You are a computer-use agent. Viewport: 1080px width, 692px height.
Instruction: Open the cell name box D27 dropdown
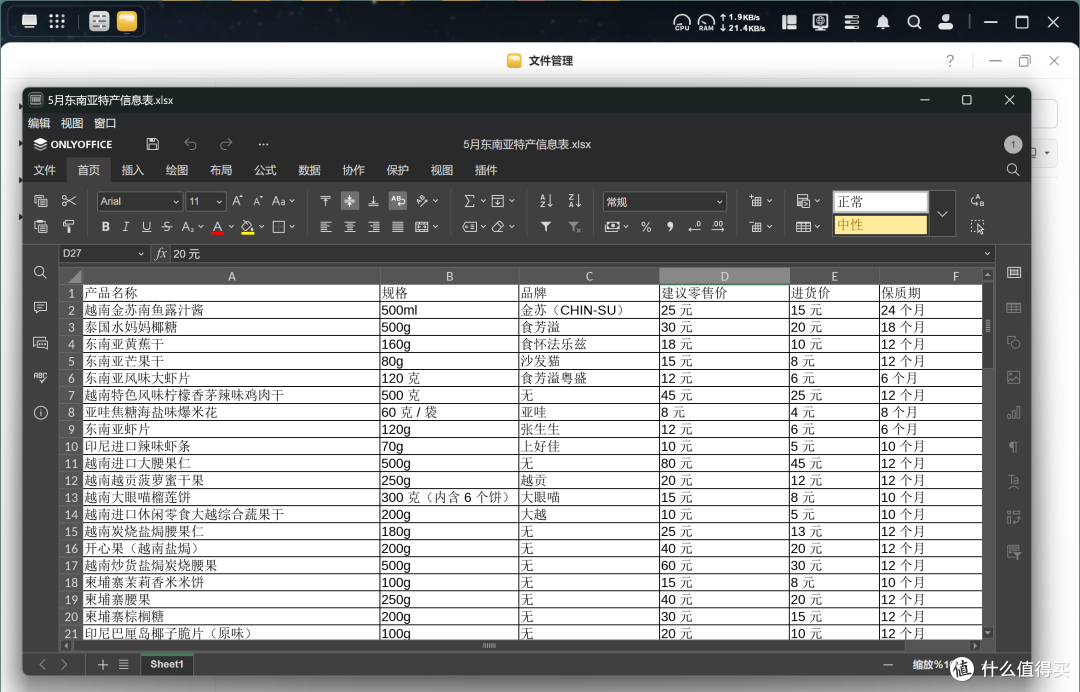click(141, 253)
